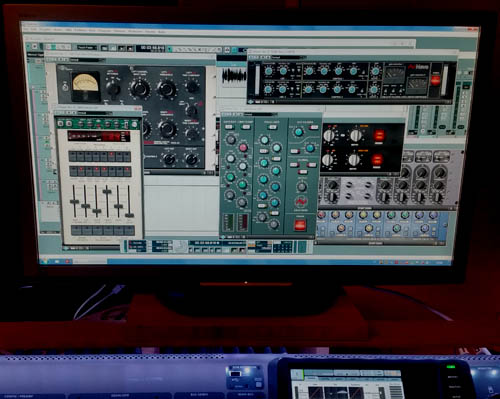Screen dimensions: 500x399
Task: Click the round white knob on the green reverb header
Action: [134, 124]
